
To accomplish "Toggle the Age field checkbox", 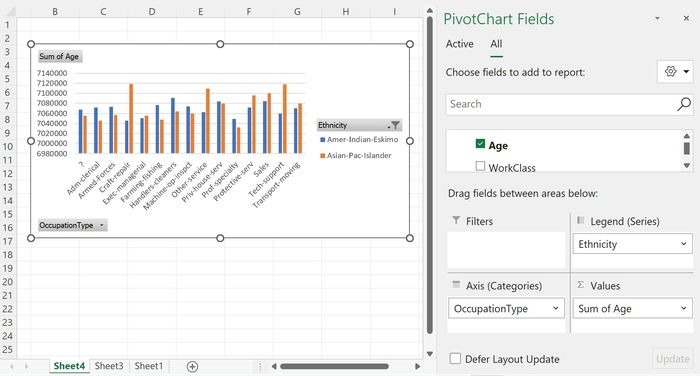I will click(x=480, y=144).
